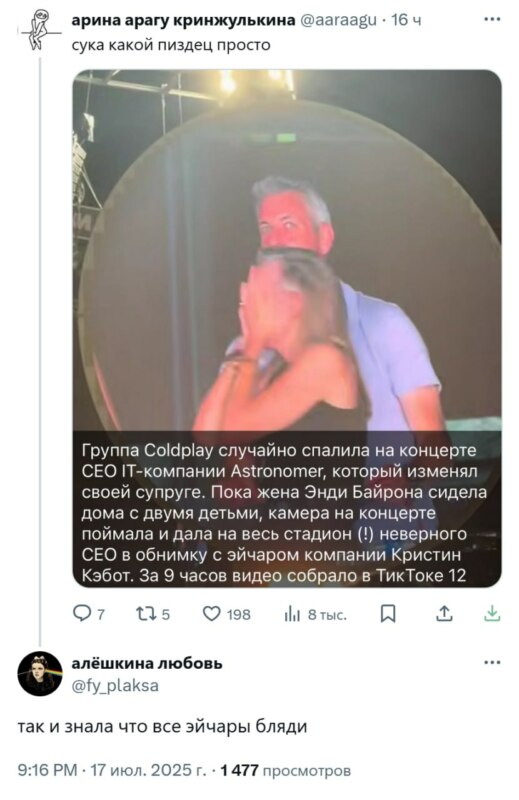Open the алёшкина любовь profile avatar
This screenshot has height=800, width=519.
(x=40, y=673)
